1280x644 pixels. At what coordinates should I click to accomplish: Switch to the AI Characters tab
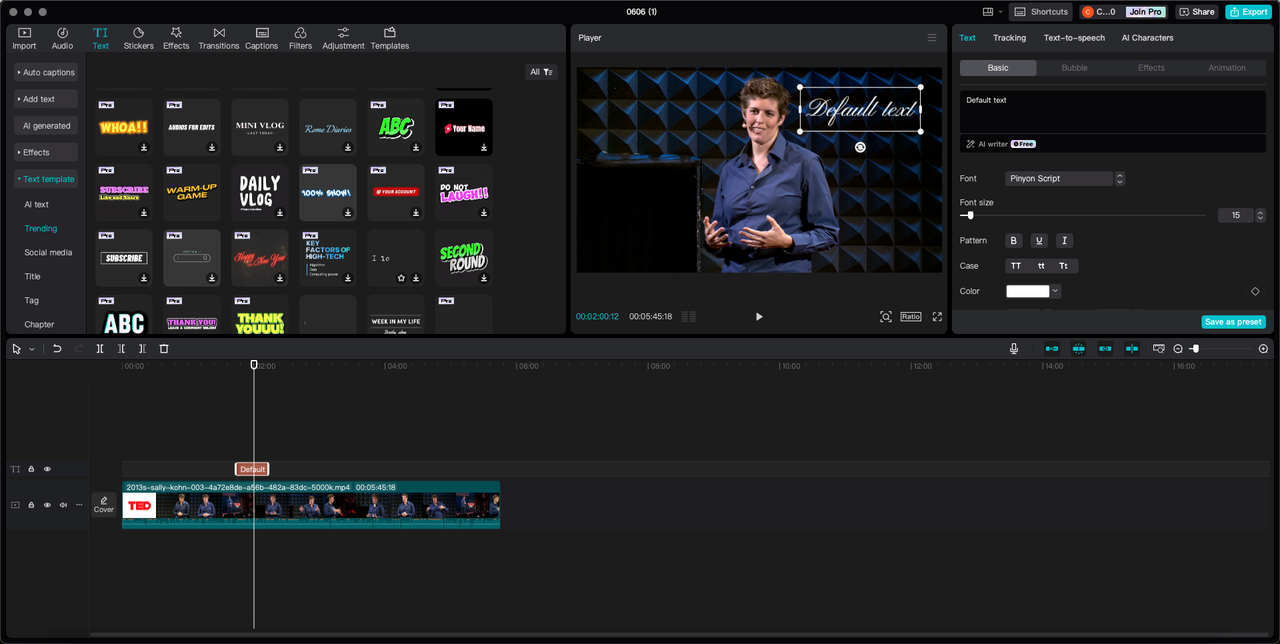coord(1147,38)
